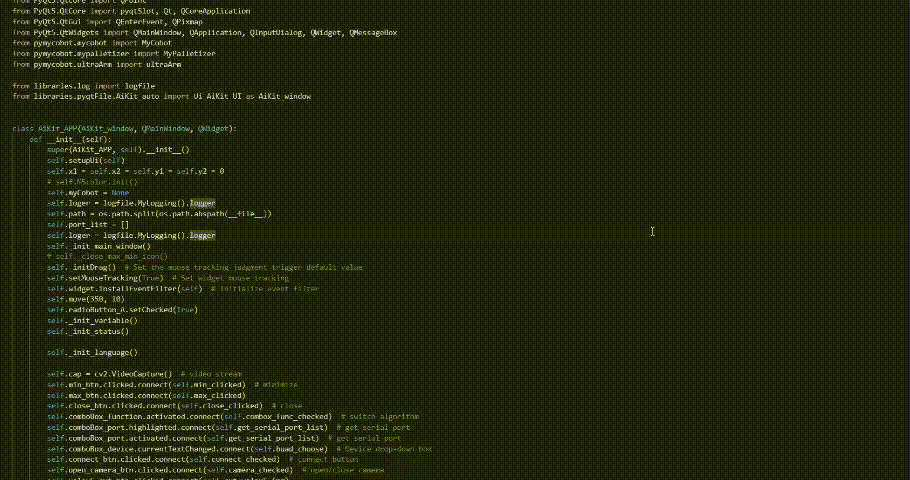Click "cv2.VideoCapture()" in the code
Viewport: 910px width, 480px height.
click(x=133, y=374)
